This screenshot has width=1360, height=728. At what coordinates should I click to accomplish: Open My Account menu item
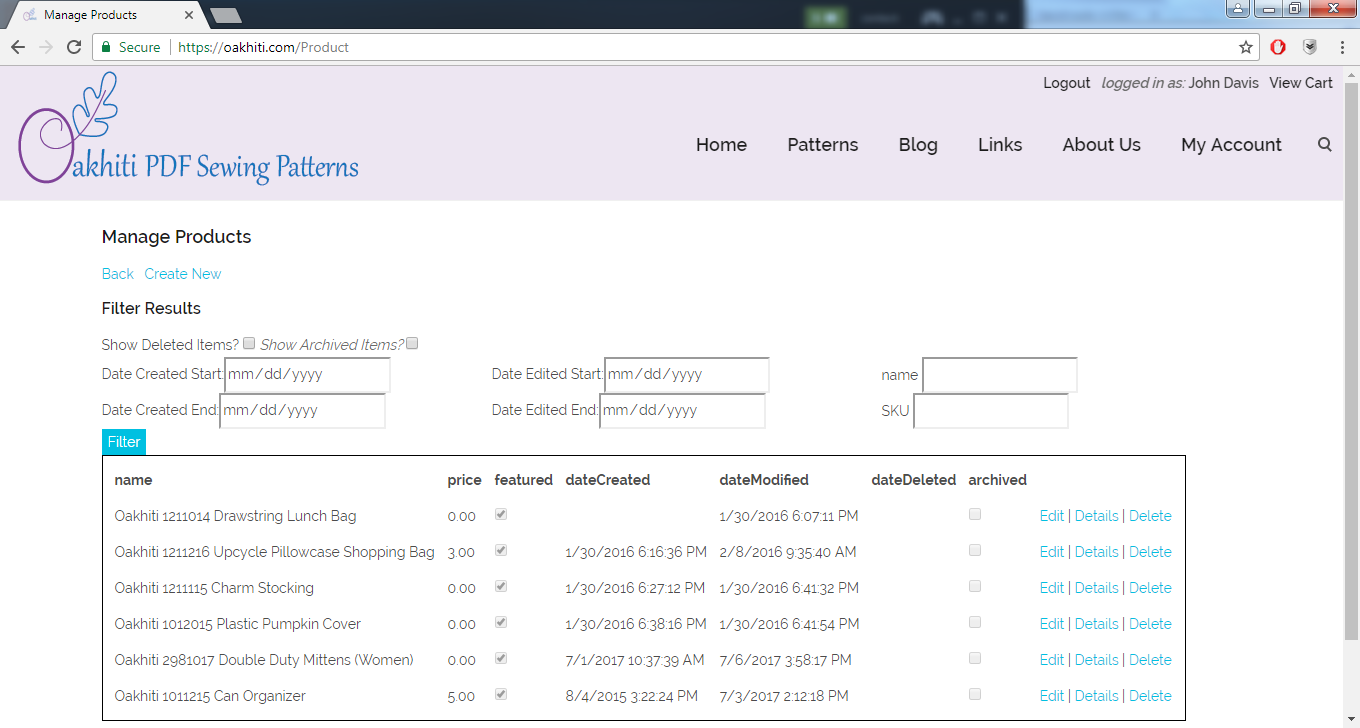[x=1231, y=144]
